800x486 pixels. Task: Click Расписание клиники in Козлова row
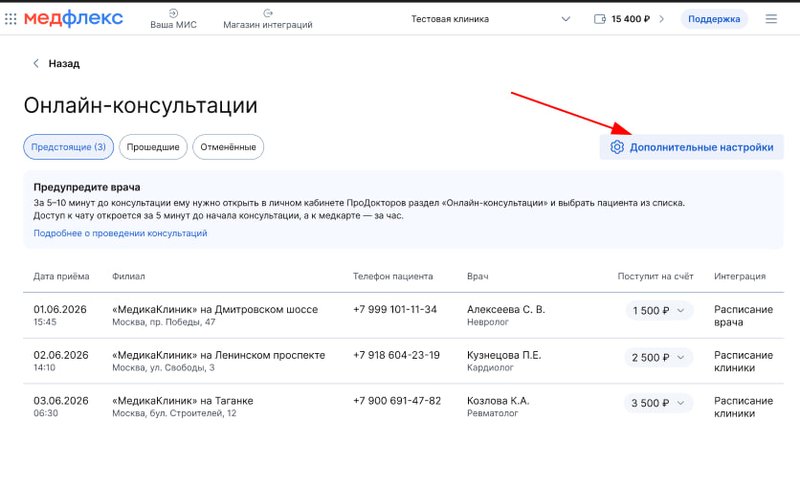743,407
